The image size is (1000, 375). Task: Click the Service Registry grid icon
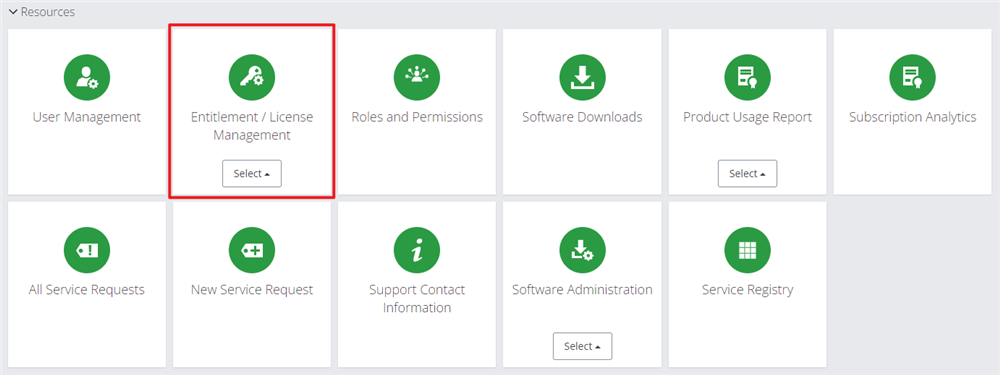(x=747, y=250)
